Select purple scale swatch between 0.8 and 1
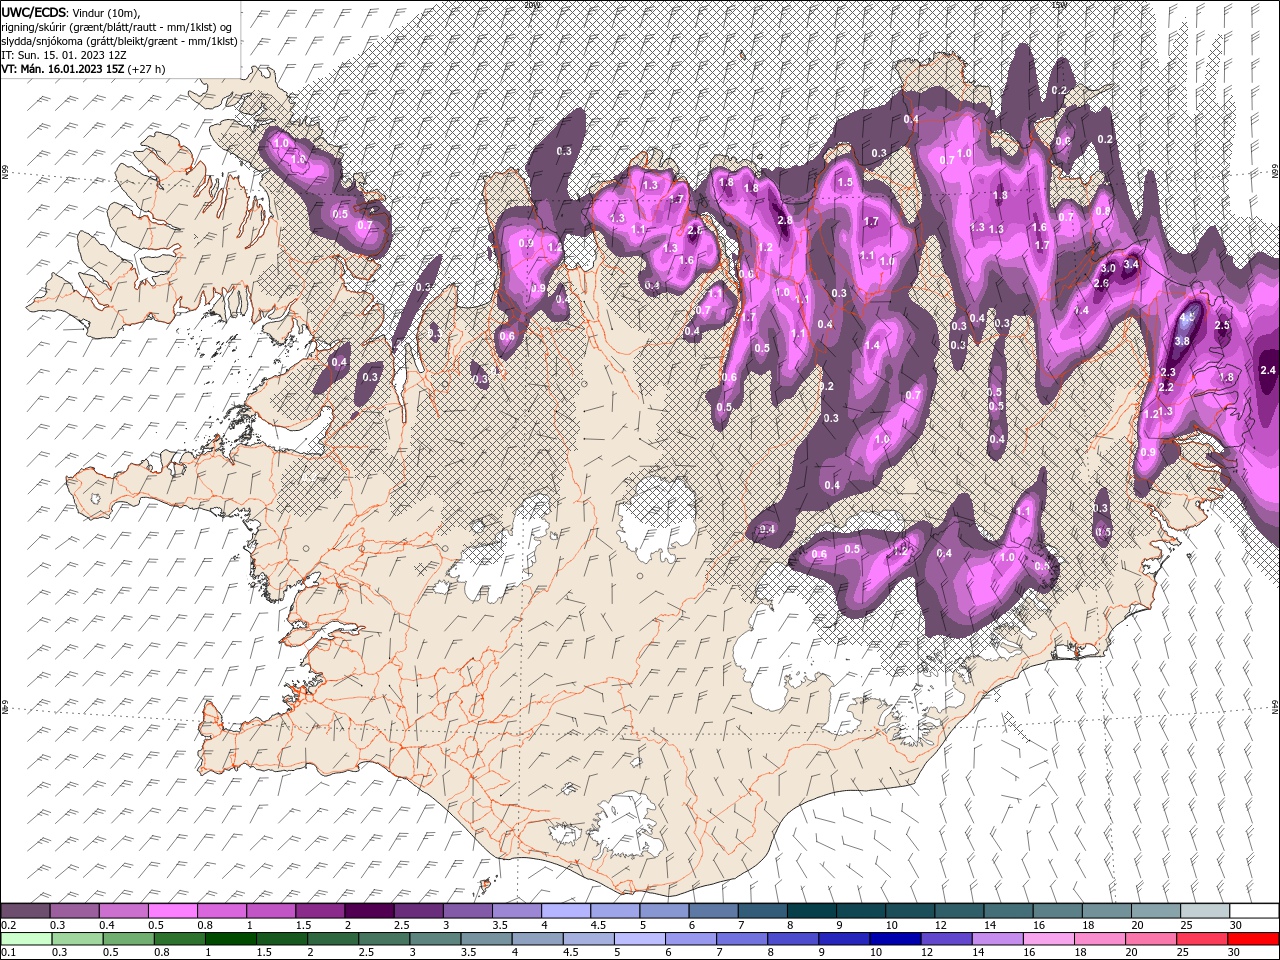 (x=221, y=911)
